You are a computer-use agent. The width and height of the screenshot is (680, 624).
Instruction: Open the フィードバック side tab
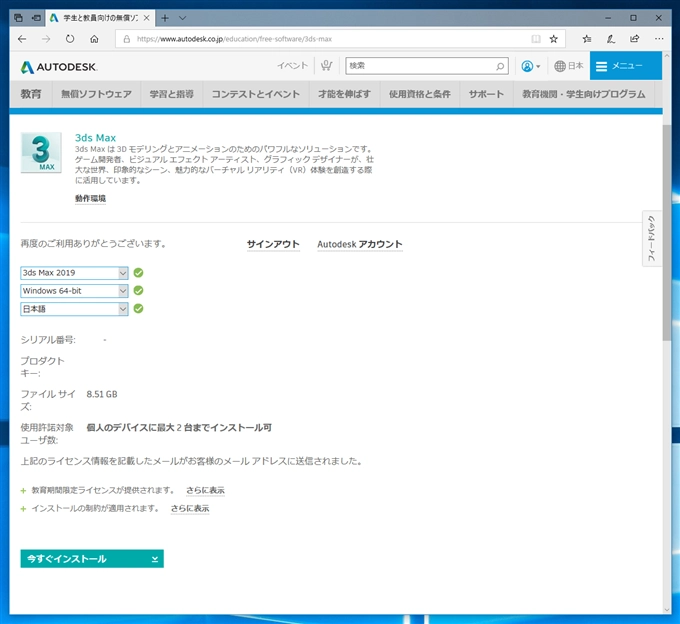pos(651,238)
